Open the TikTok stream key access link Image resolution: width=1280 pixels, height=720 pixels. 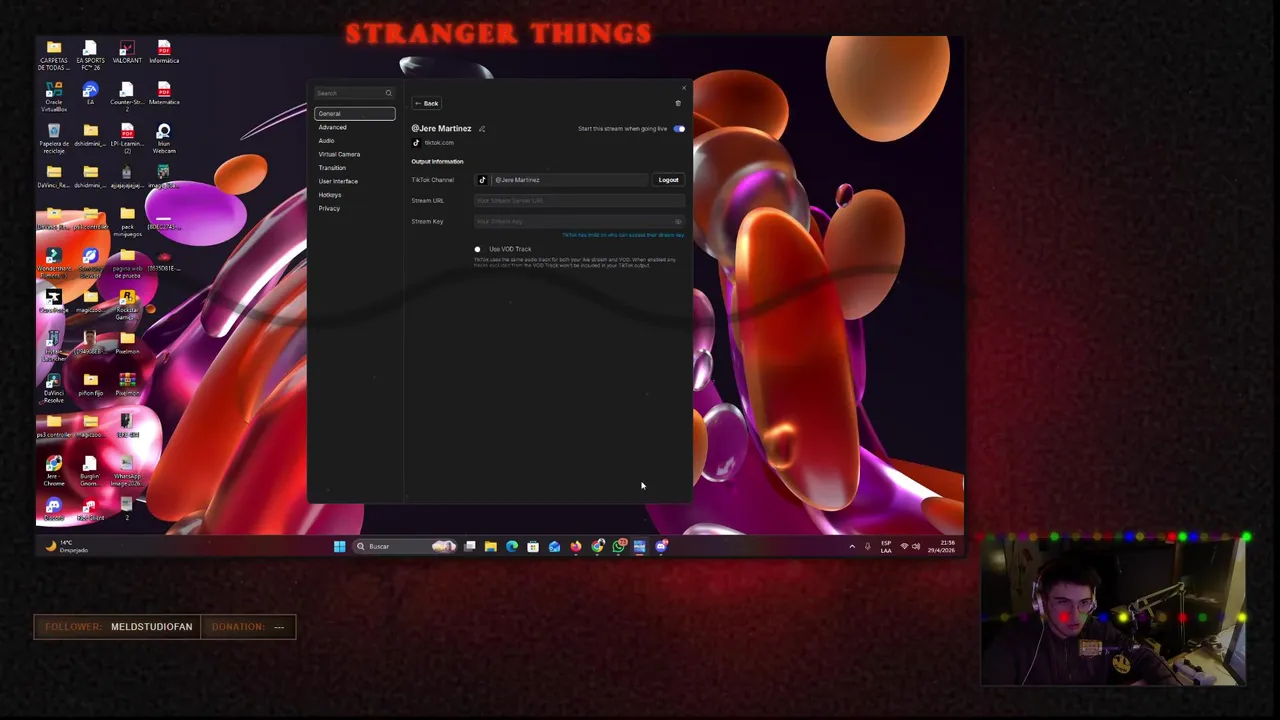tap(623, 235)
